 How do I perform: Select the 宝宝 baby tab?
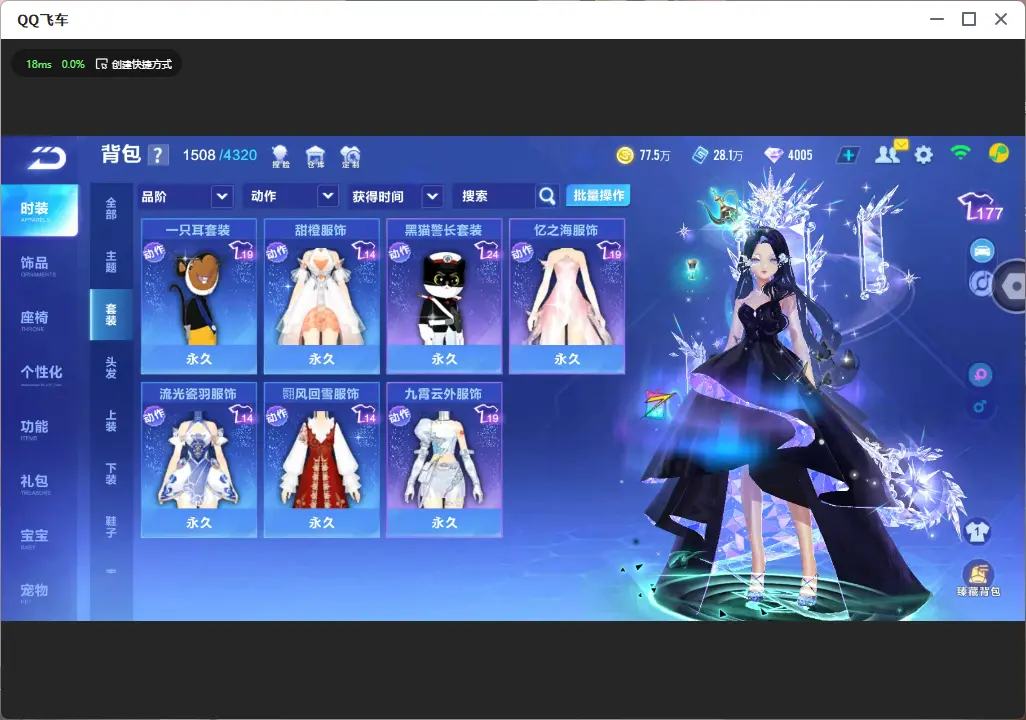[x=39, y=537]
